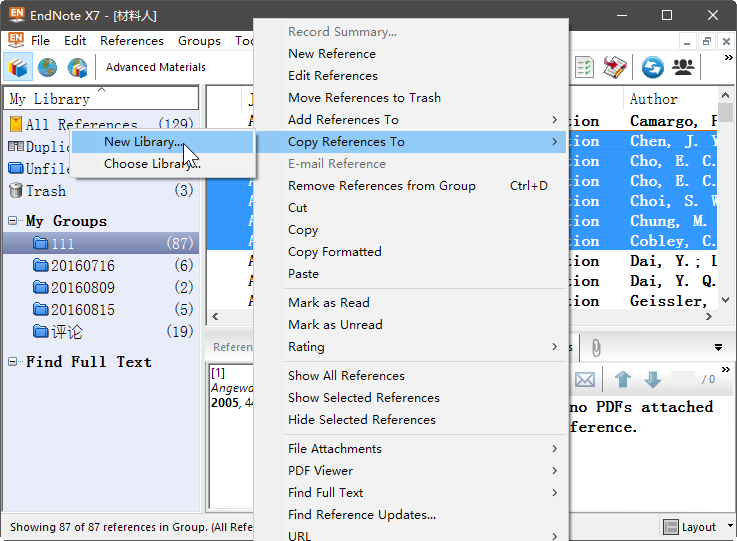This screenshot has height=541, width=737.
Task: Collapse the My Groups group set
Action: click(13, 220)
